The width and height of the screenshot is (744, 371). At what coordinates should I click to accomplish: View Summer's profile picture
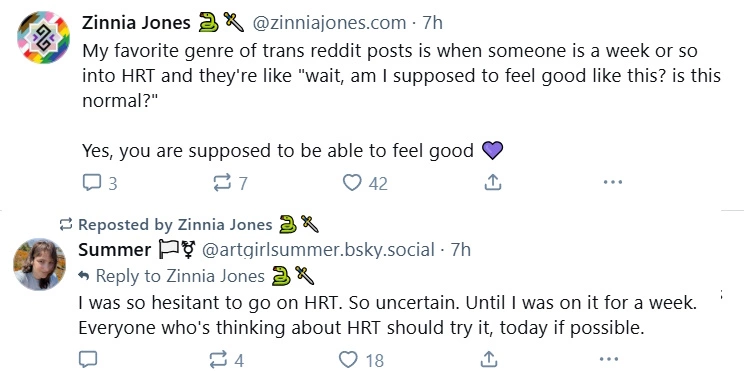click(x=39, y=264)
